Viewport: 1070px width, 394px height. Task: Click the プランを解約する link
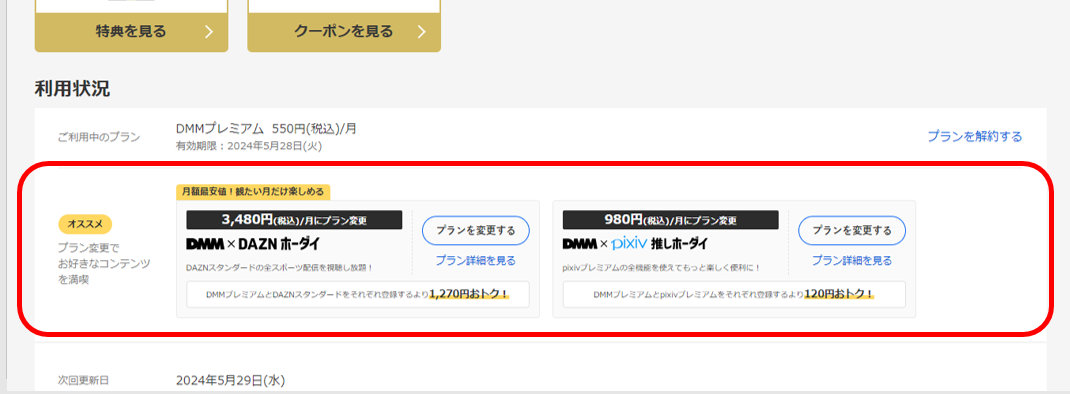(974, 137)
